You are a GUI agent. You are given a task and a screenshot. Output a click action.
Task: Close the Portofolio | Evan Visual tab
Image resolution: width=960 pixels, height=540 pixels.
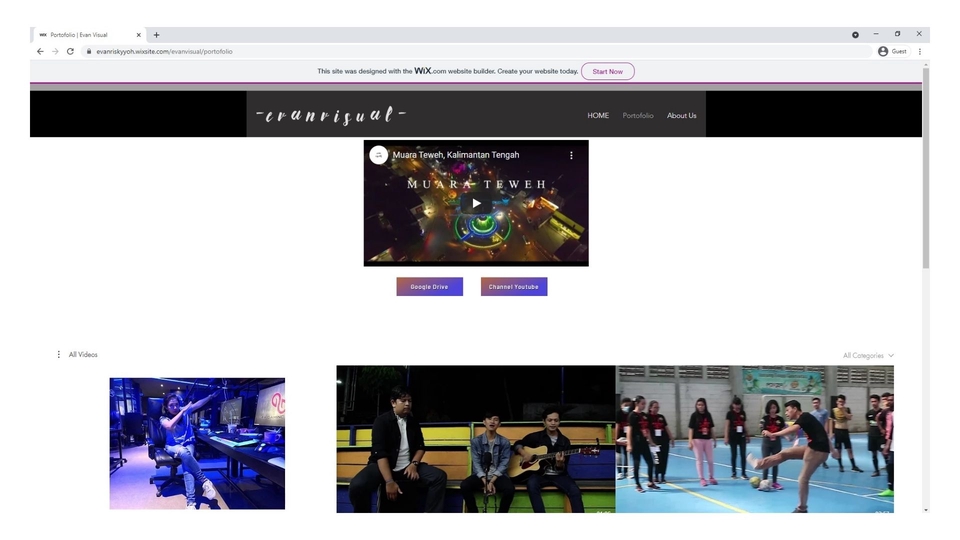(x=138, y=35)
